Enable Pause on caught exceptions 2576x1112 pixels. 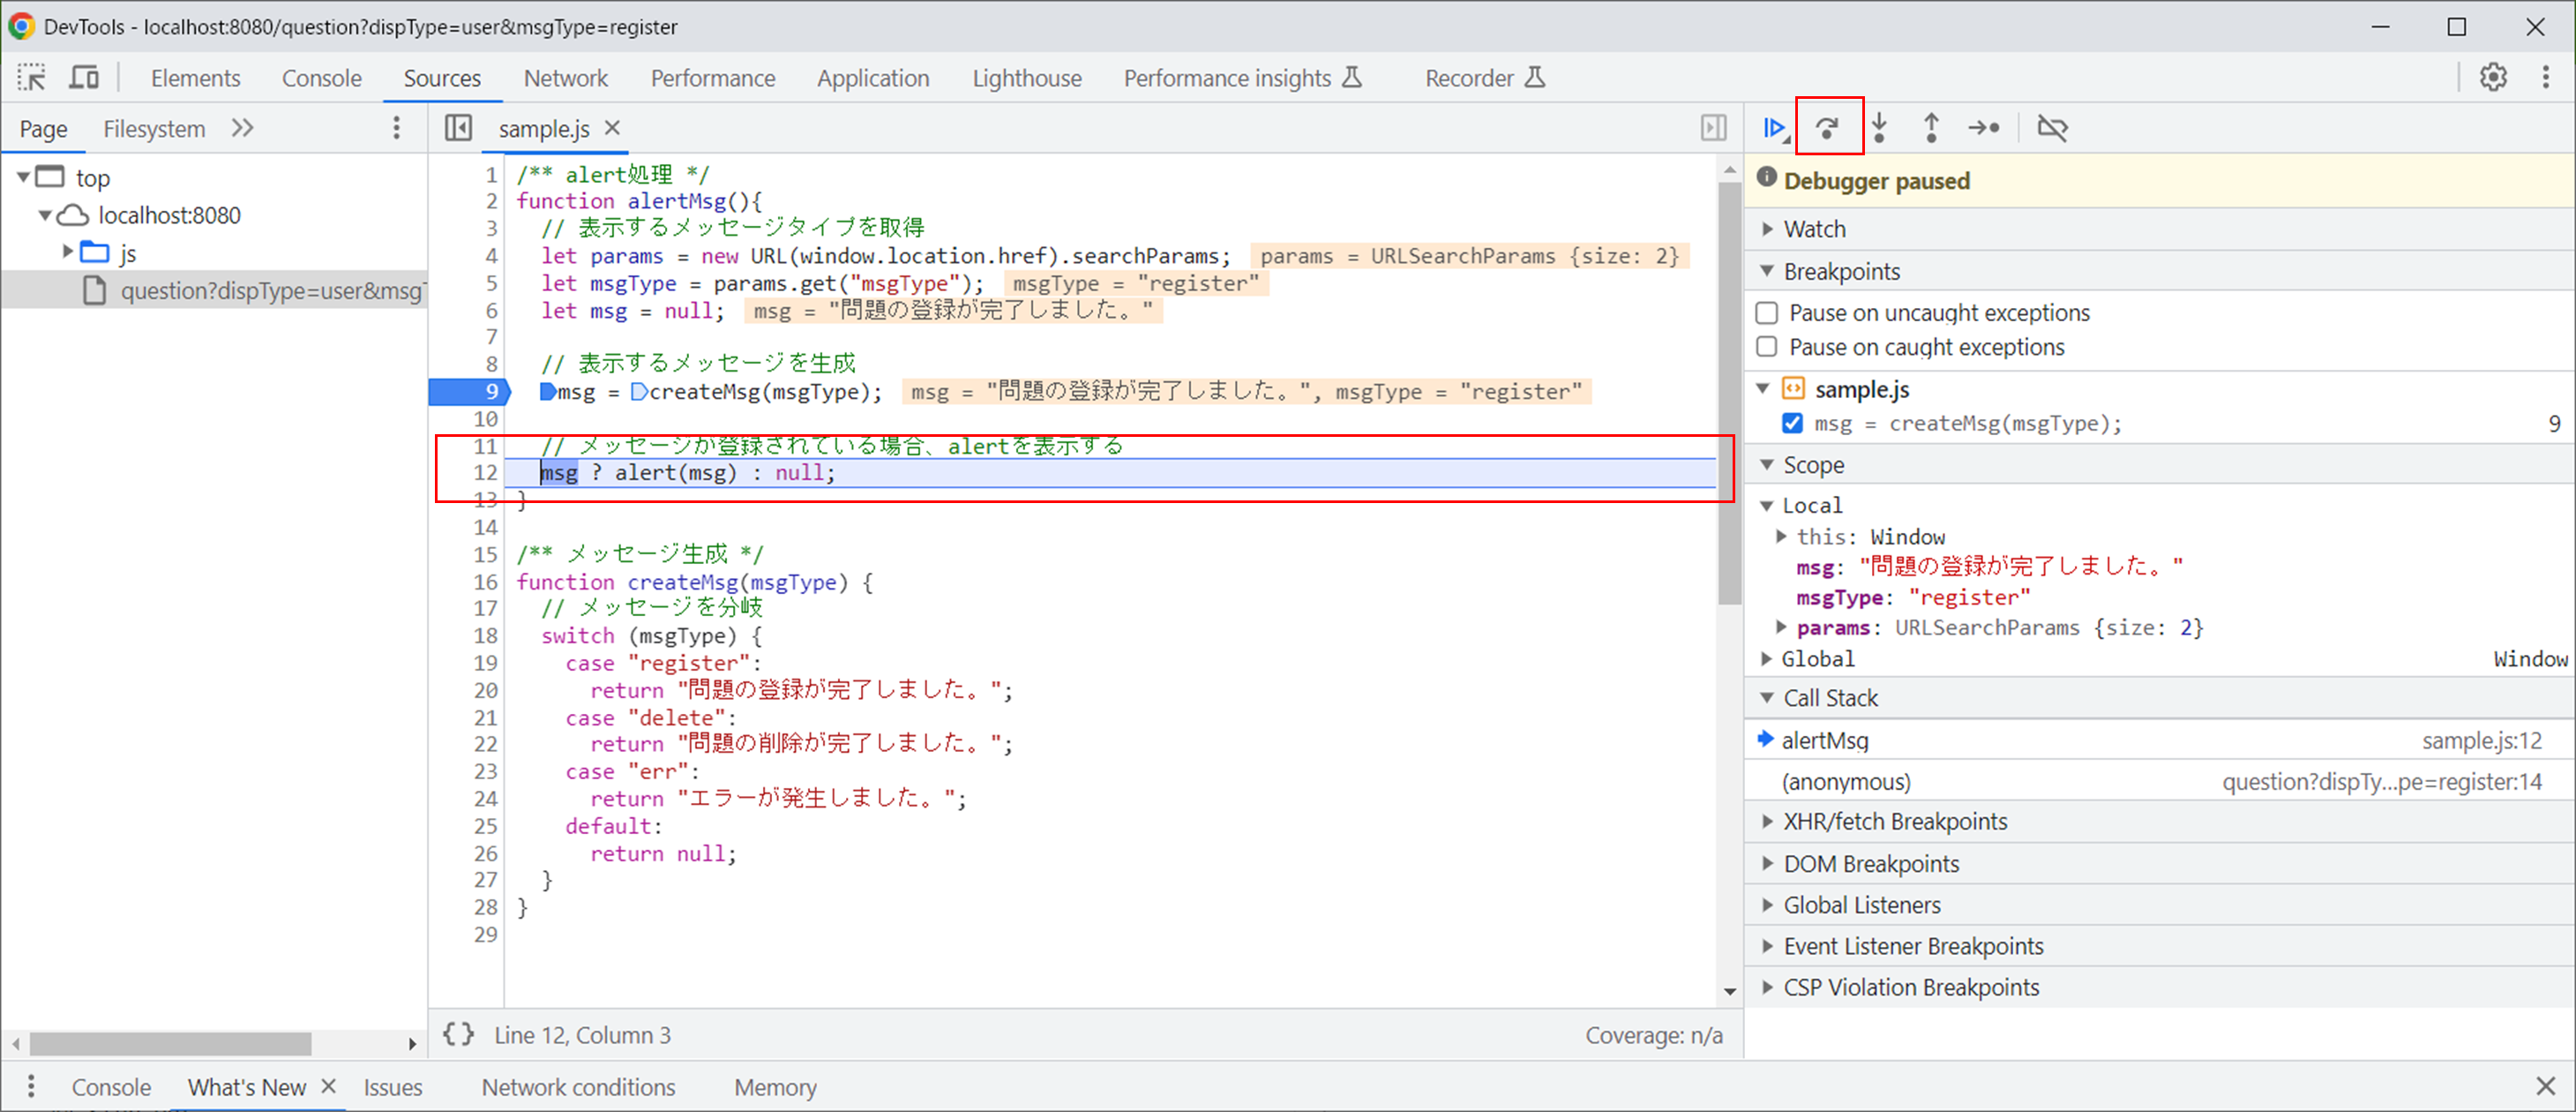point(1767,347)
